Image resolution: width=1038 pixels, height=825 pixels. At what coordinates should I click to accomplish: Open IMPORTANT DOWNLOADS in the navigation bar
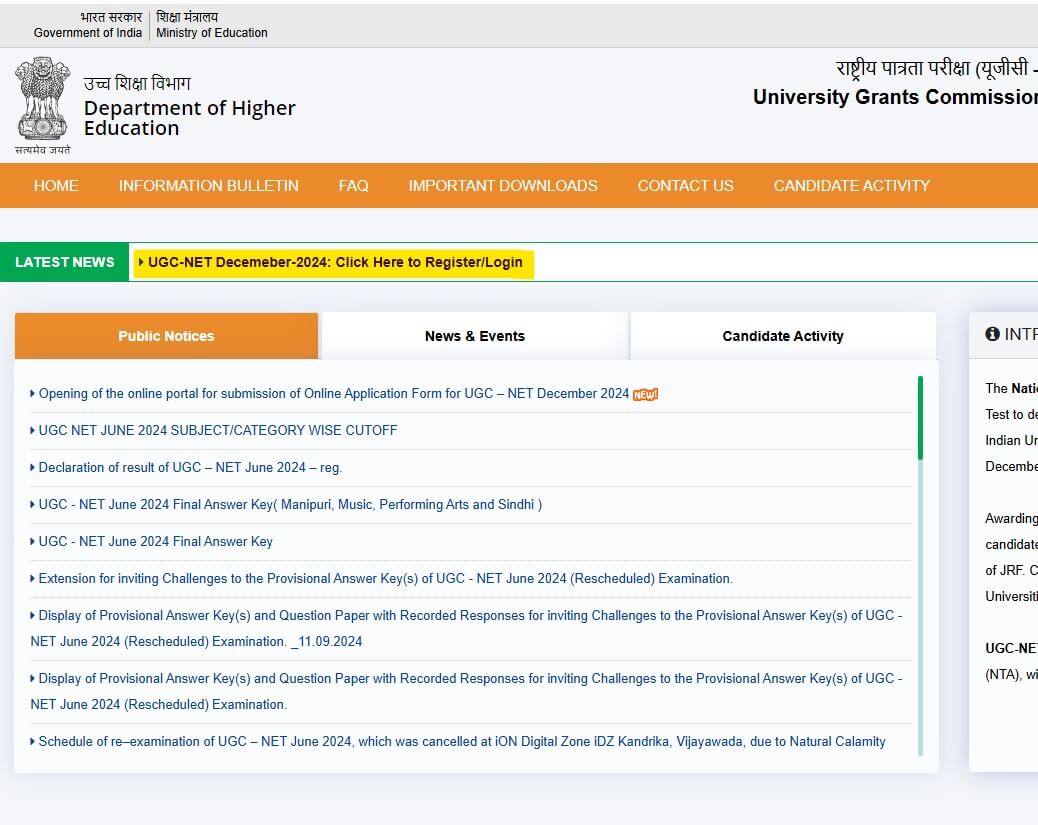(503, 185)
